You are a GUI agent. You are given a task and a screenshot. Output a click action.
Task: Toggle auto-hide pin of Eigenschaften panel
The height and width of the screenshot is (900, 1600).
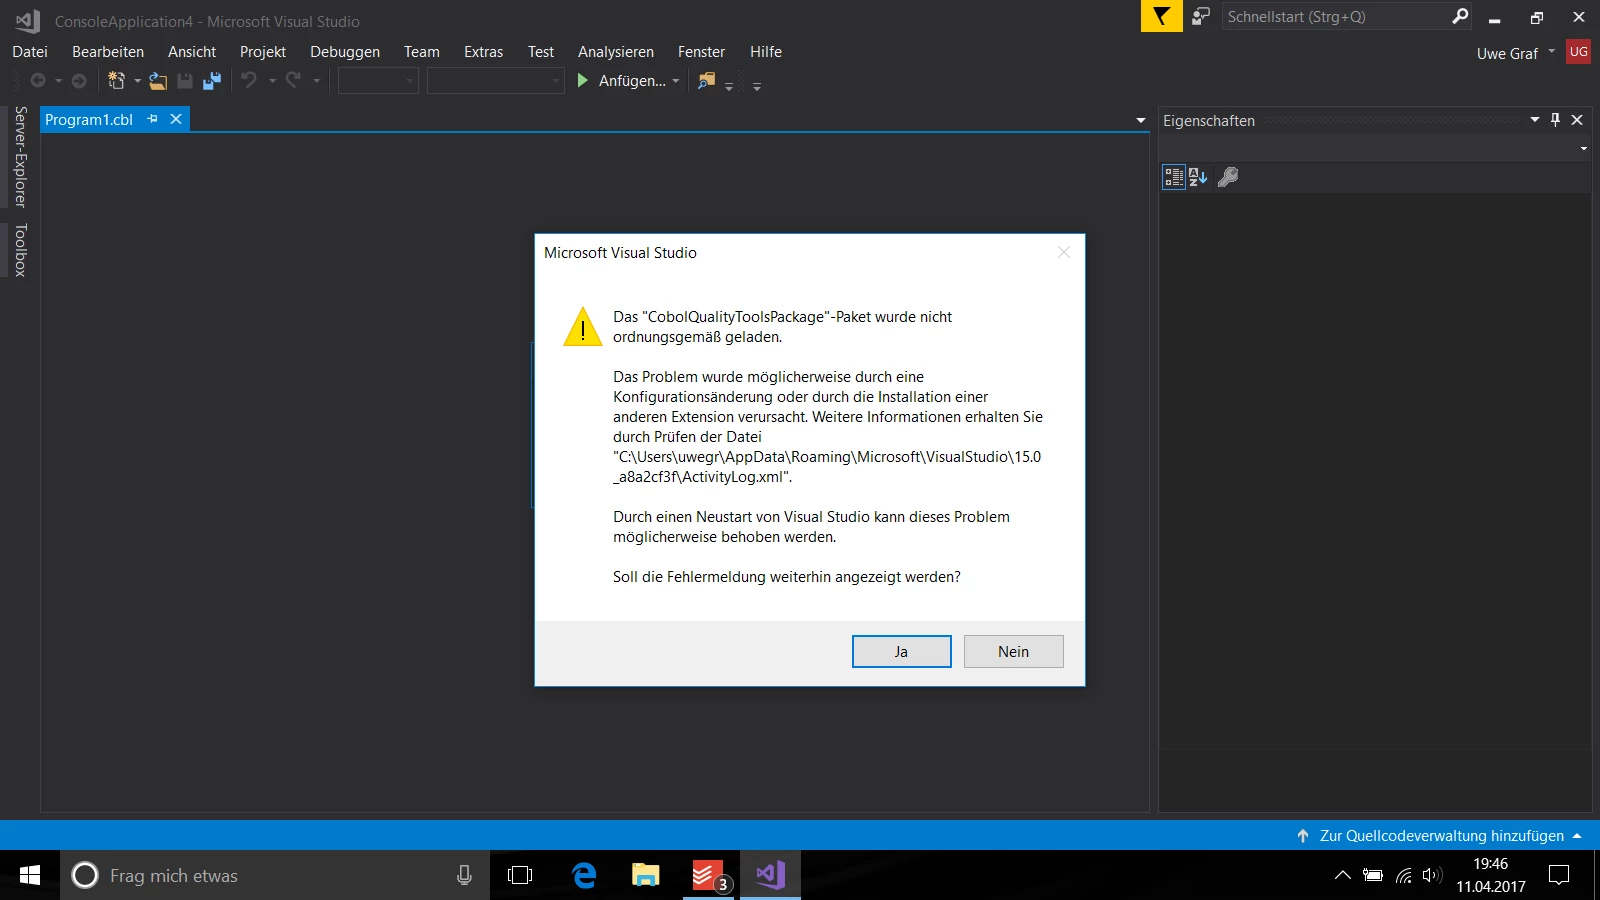[x=1555, y=120]
